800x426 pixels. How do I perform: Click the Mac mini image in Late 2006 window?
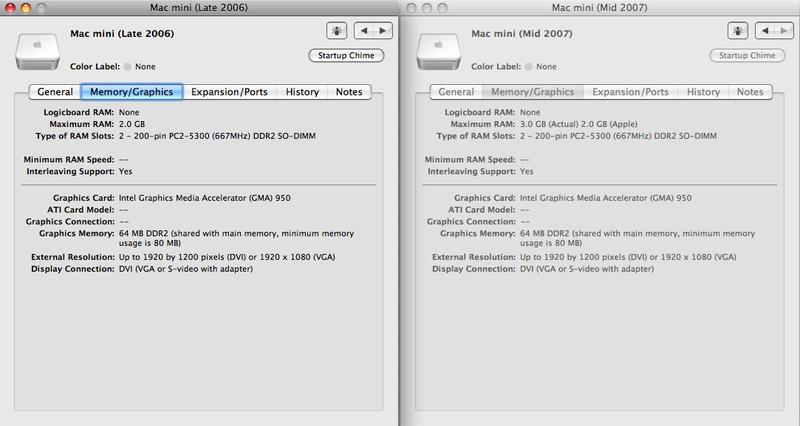[37, 51]
